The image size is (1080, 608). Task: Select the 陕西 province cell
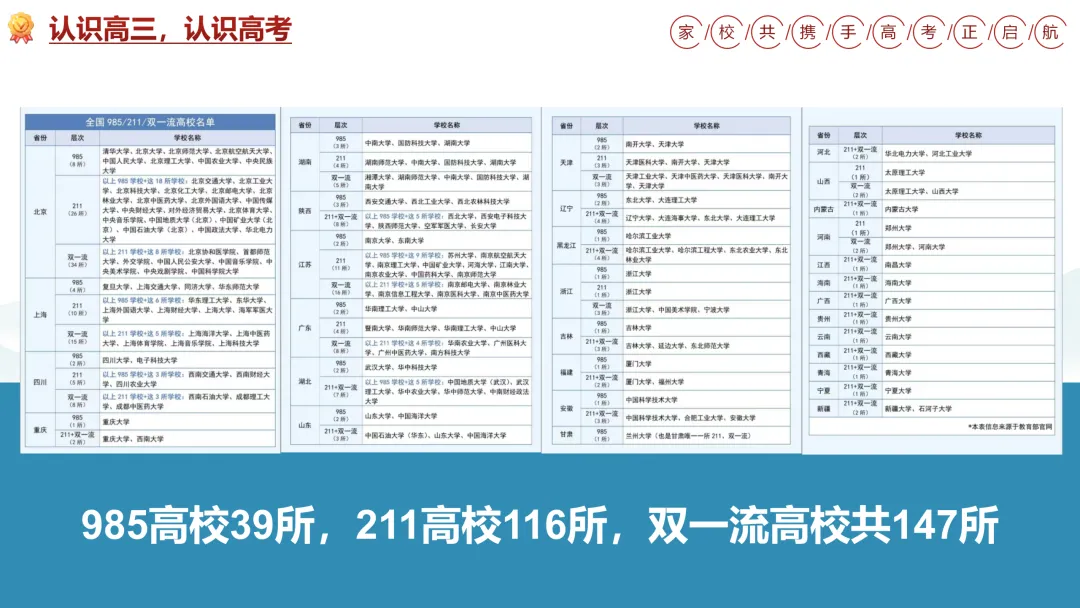click(x=305, y=211)
